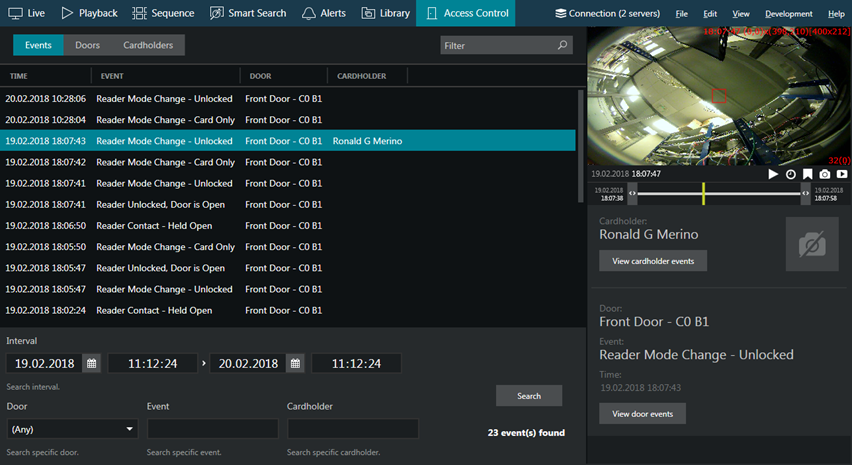
Task: Add a bookmark with the bookmark icon
Action: [x=807, y=174]
